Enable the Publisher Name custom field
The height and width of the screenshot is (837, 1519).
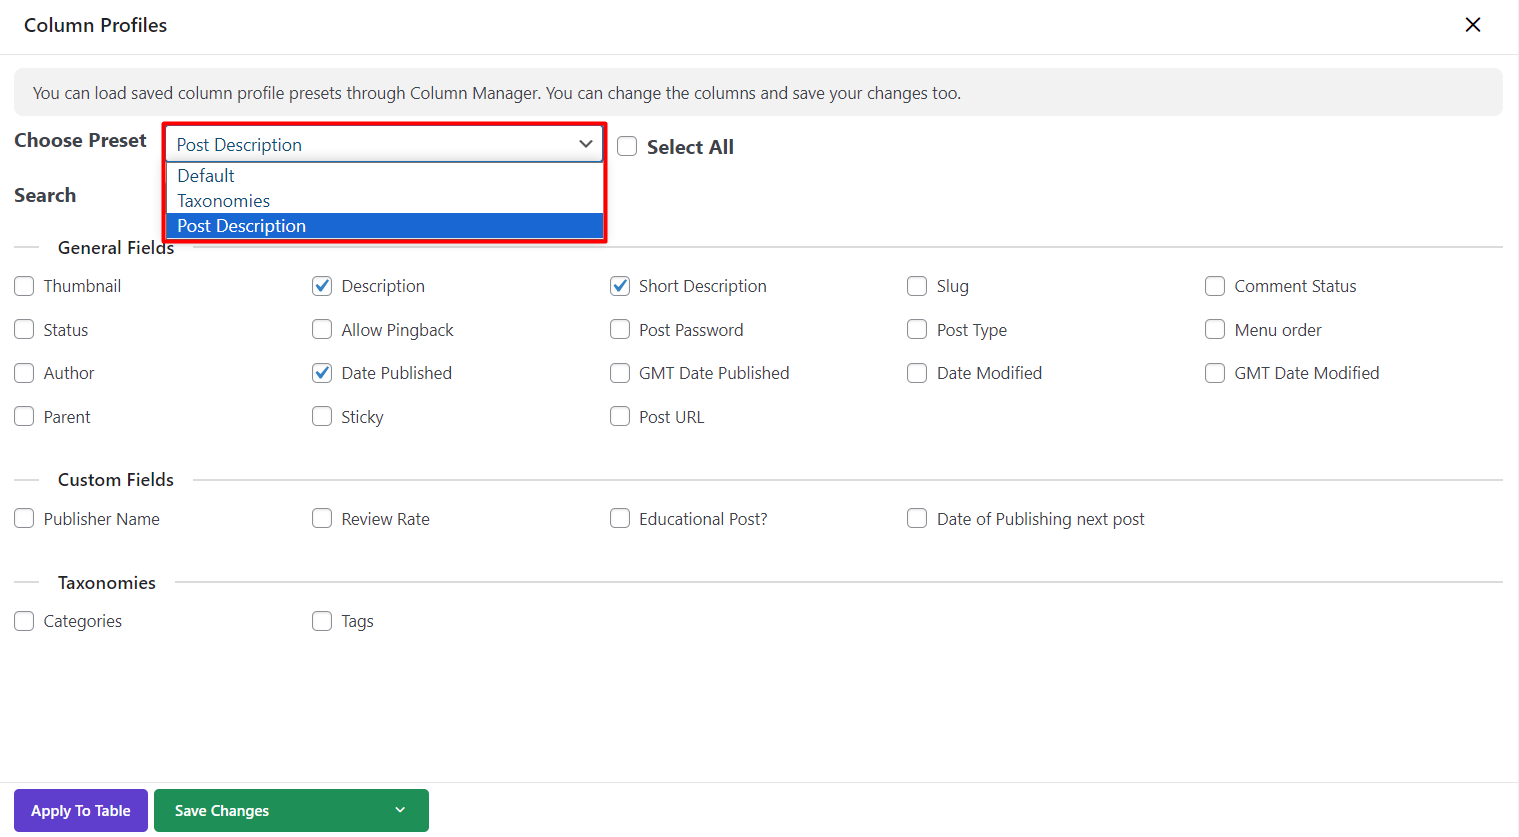pos(24,519)
